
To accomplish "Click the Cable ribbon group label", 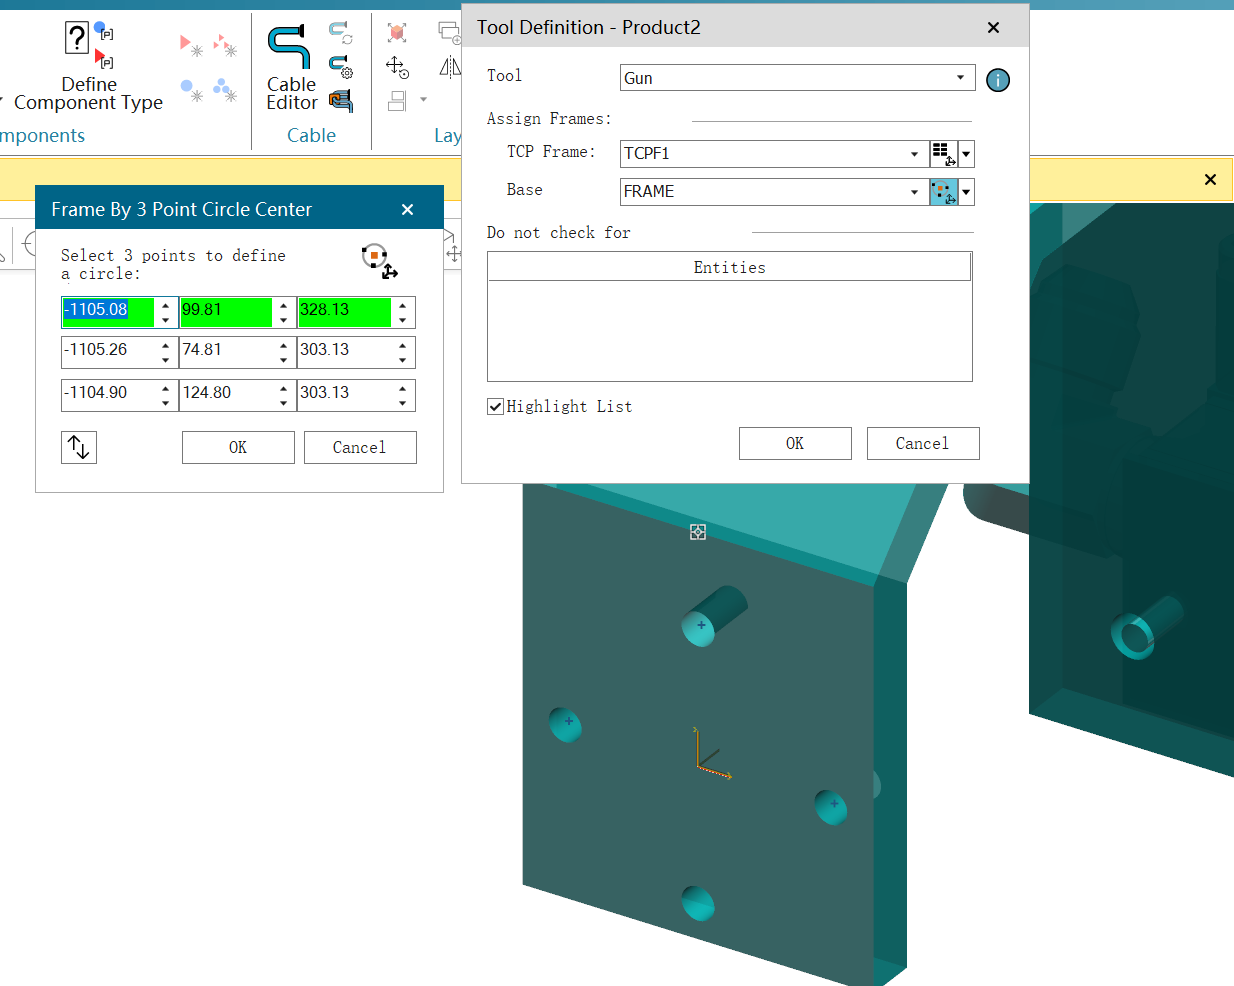I will [x=311, y=135].
